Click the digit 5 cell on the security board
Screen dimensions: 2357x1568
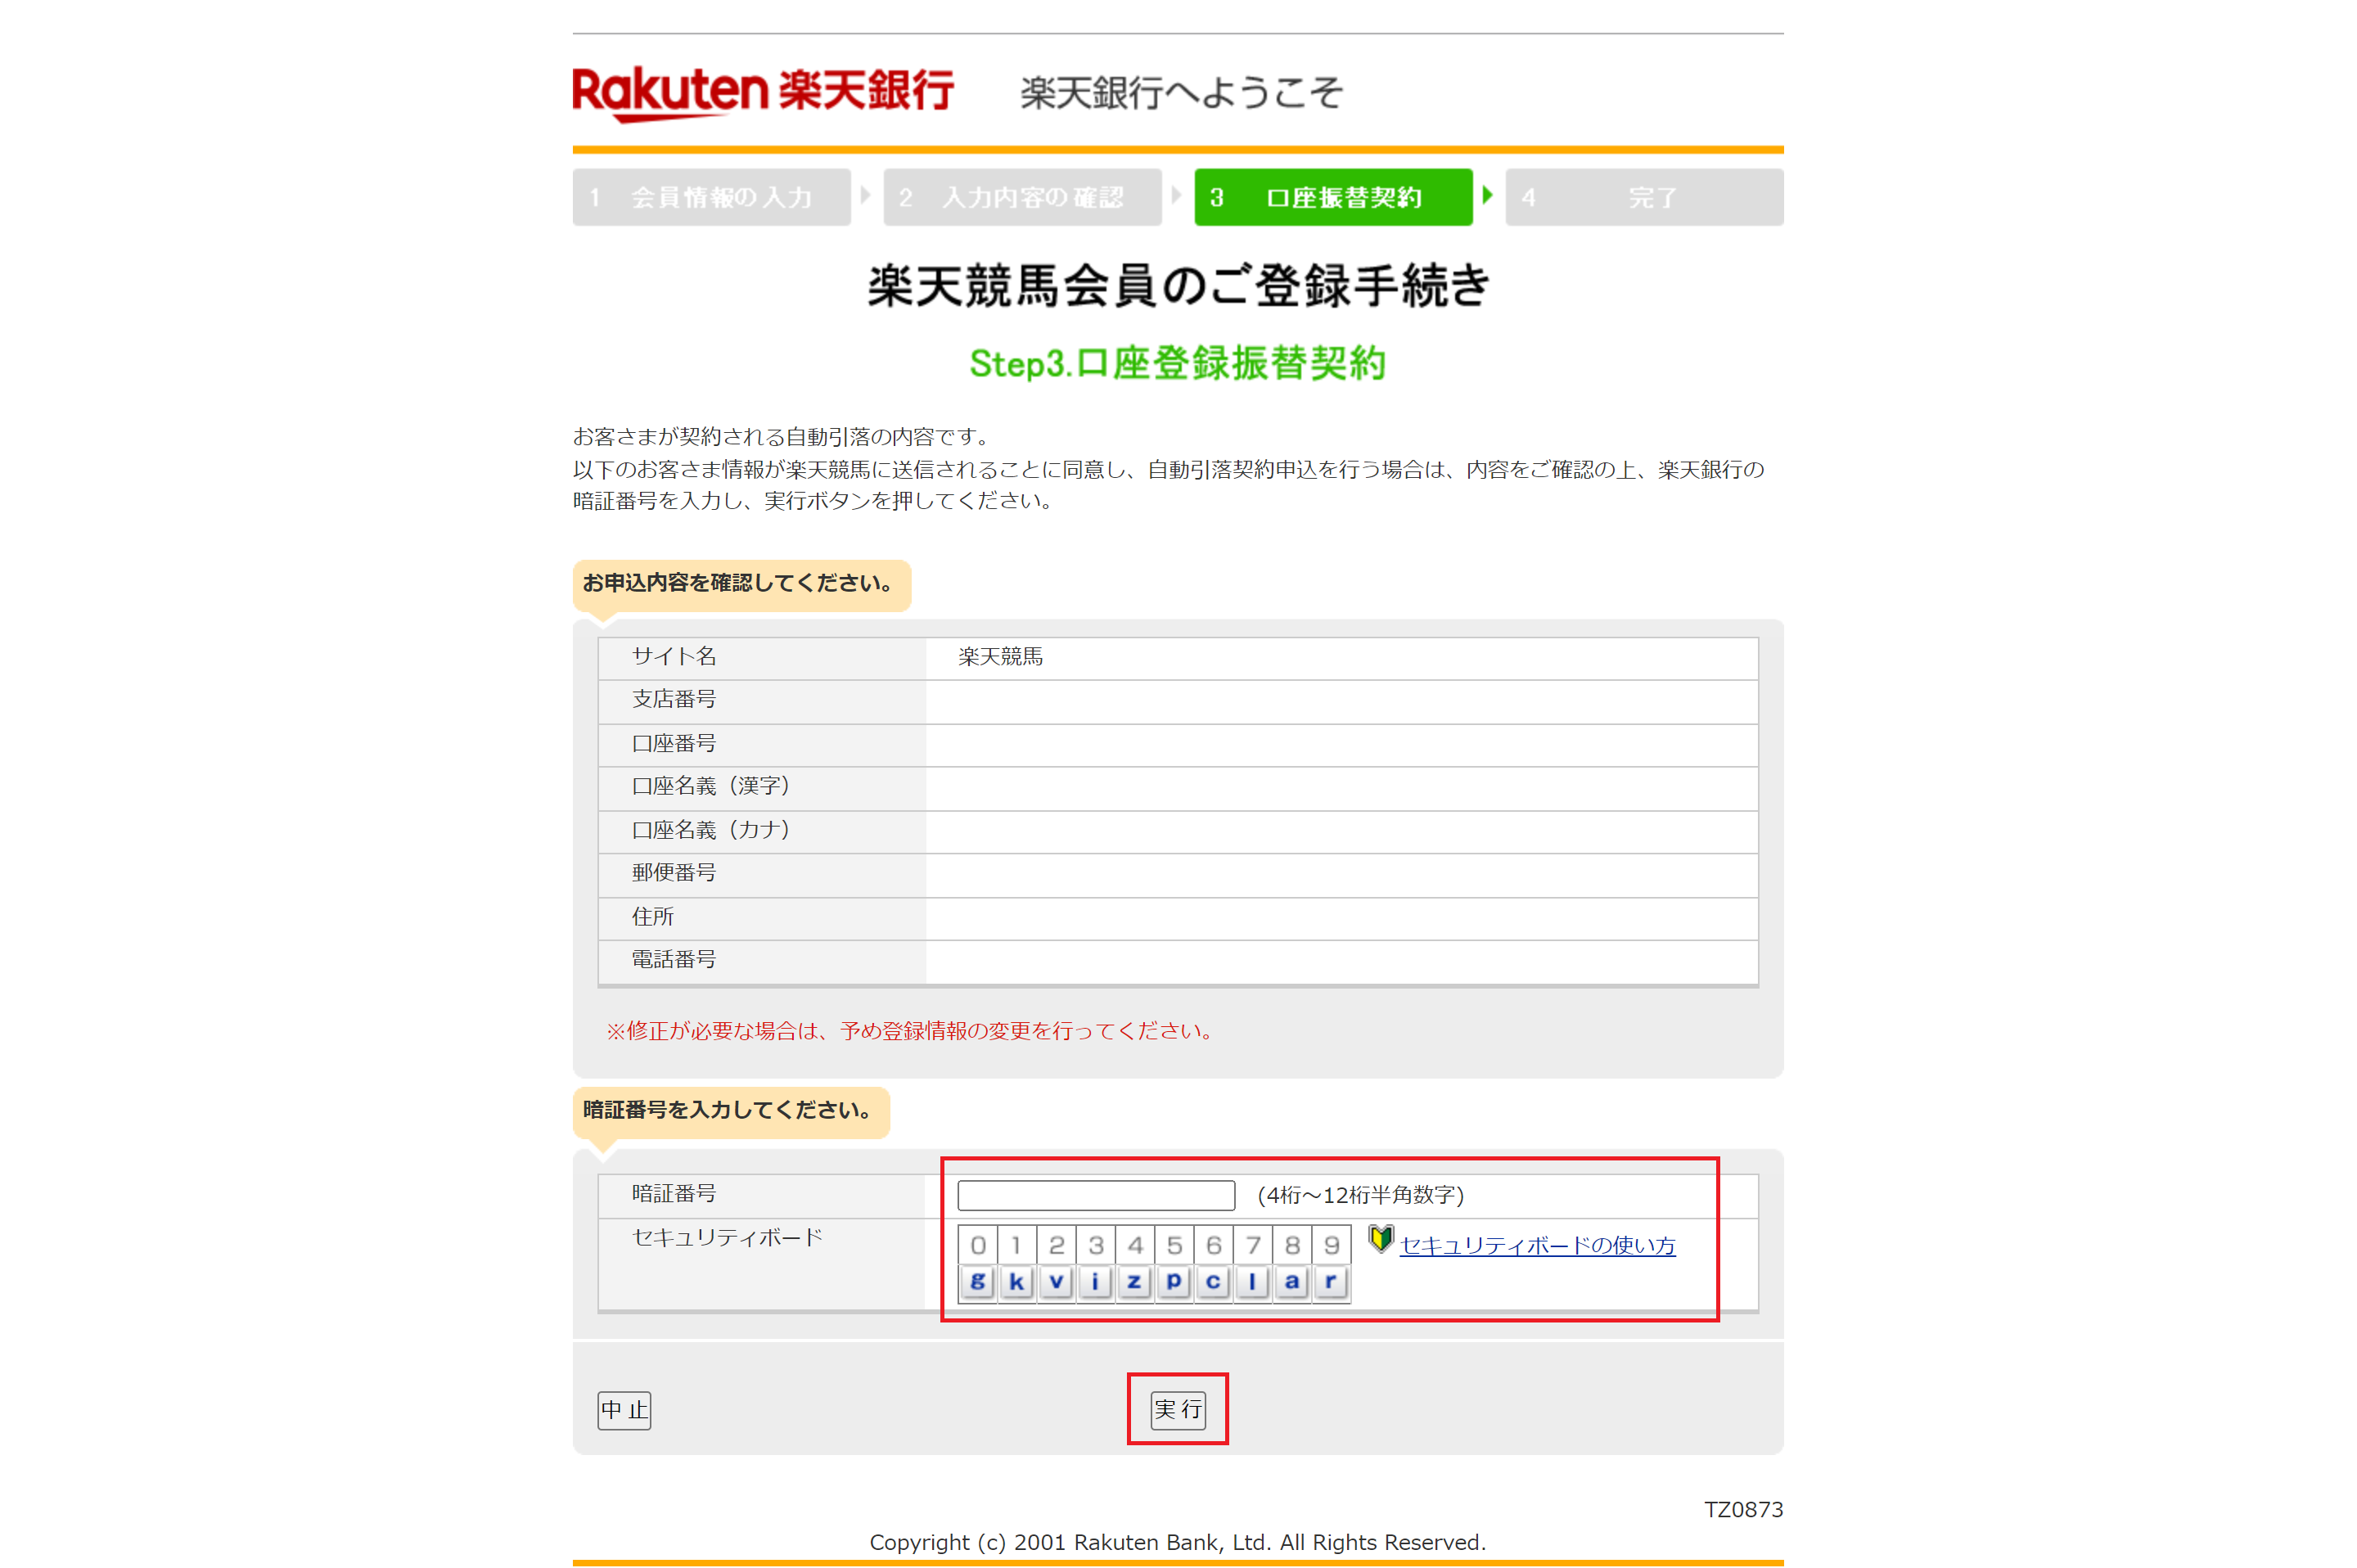pyautogui.click(x=1173, y=1245)
